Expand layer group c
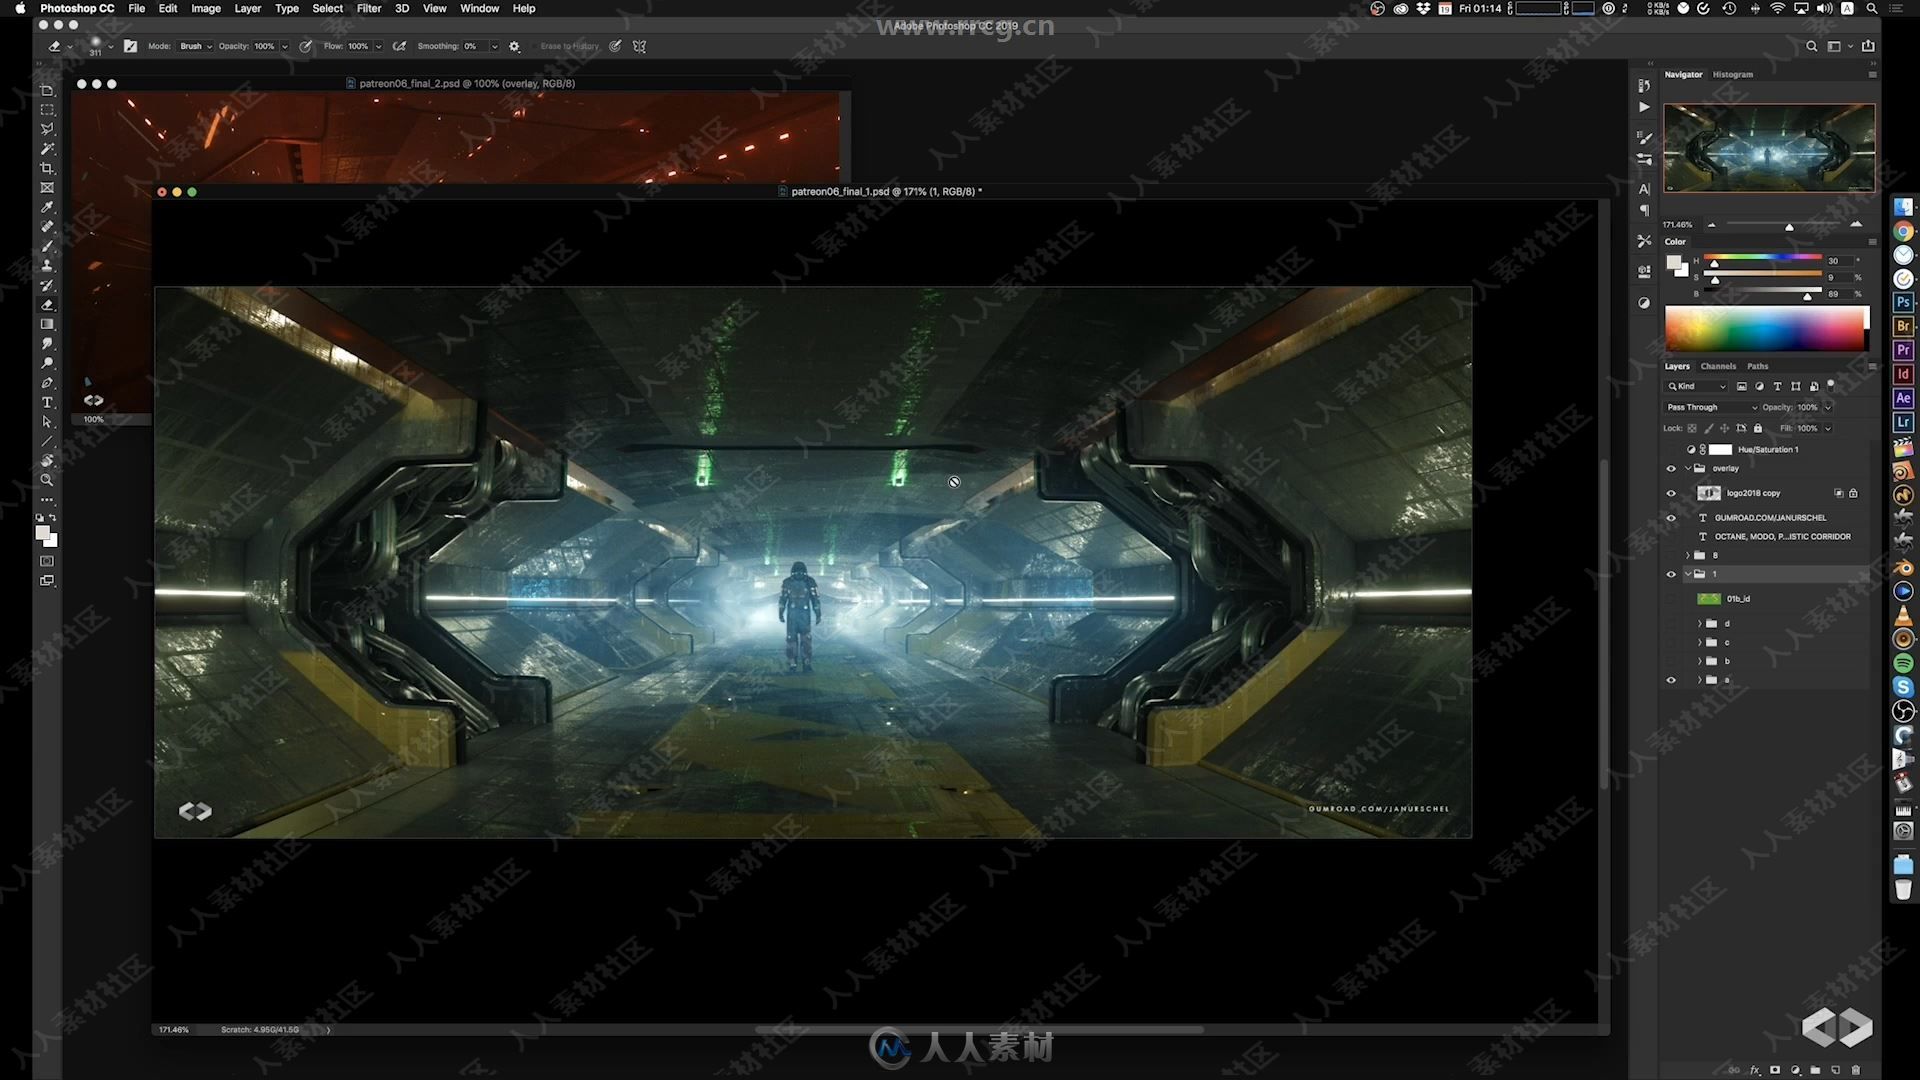The height and width of the screenshot is (1080, 1920). (x=1700, y=642)
